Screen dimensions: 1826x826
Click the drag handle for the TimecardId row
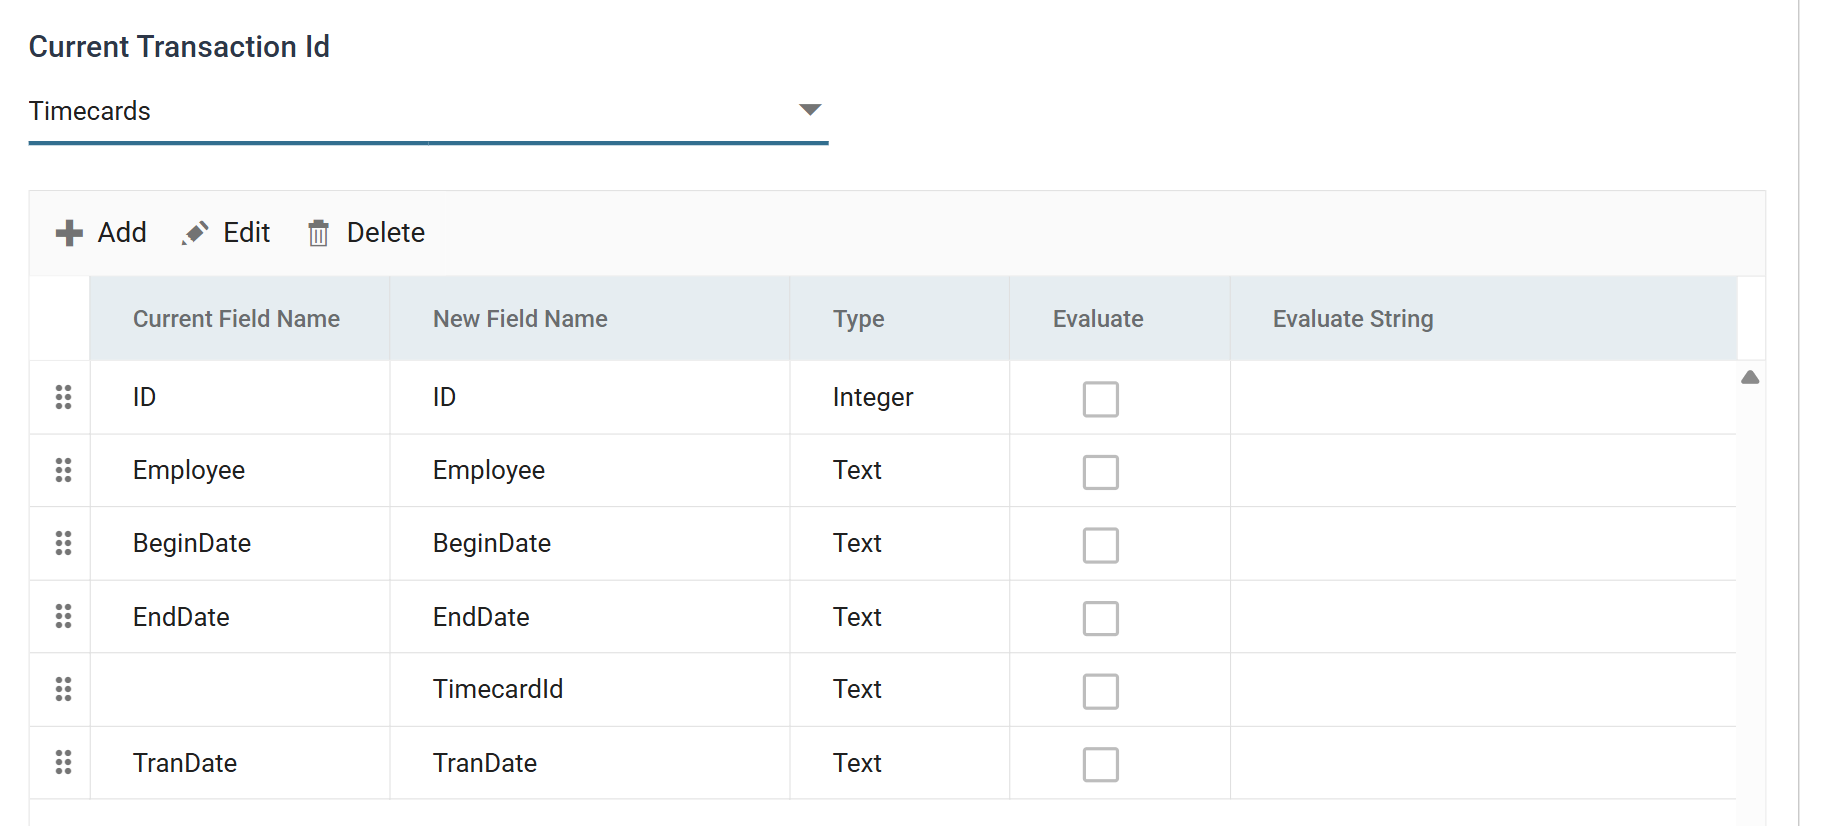(63, 689)
